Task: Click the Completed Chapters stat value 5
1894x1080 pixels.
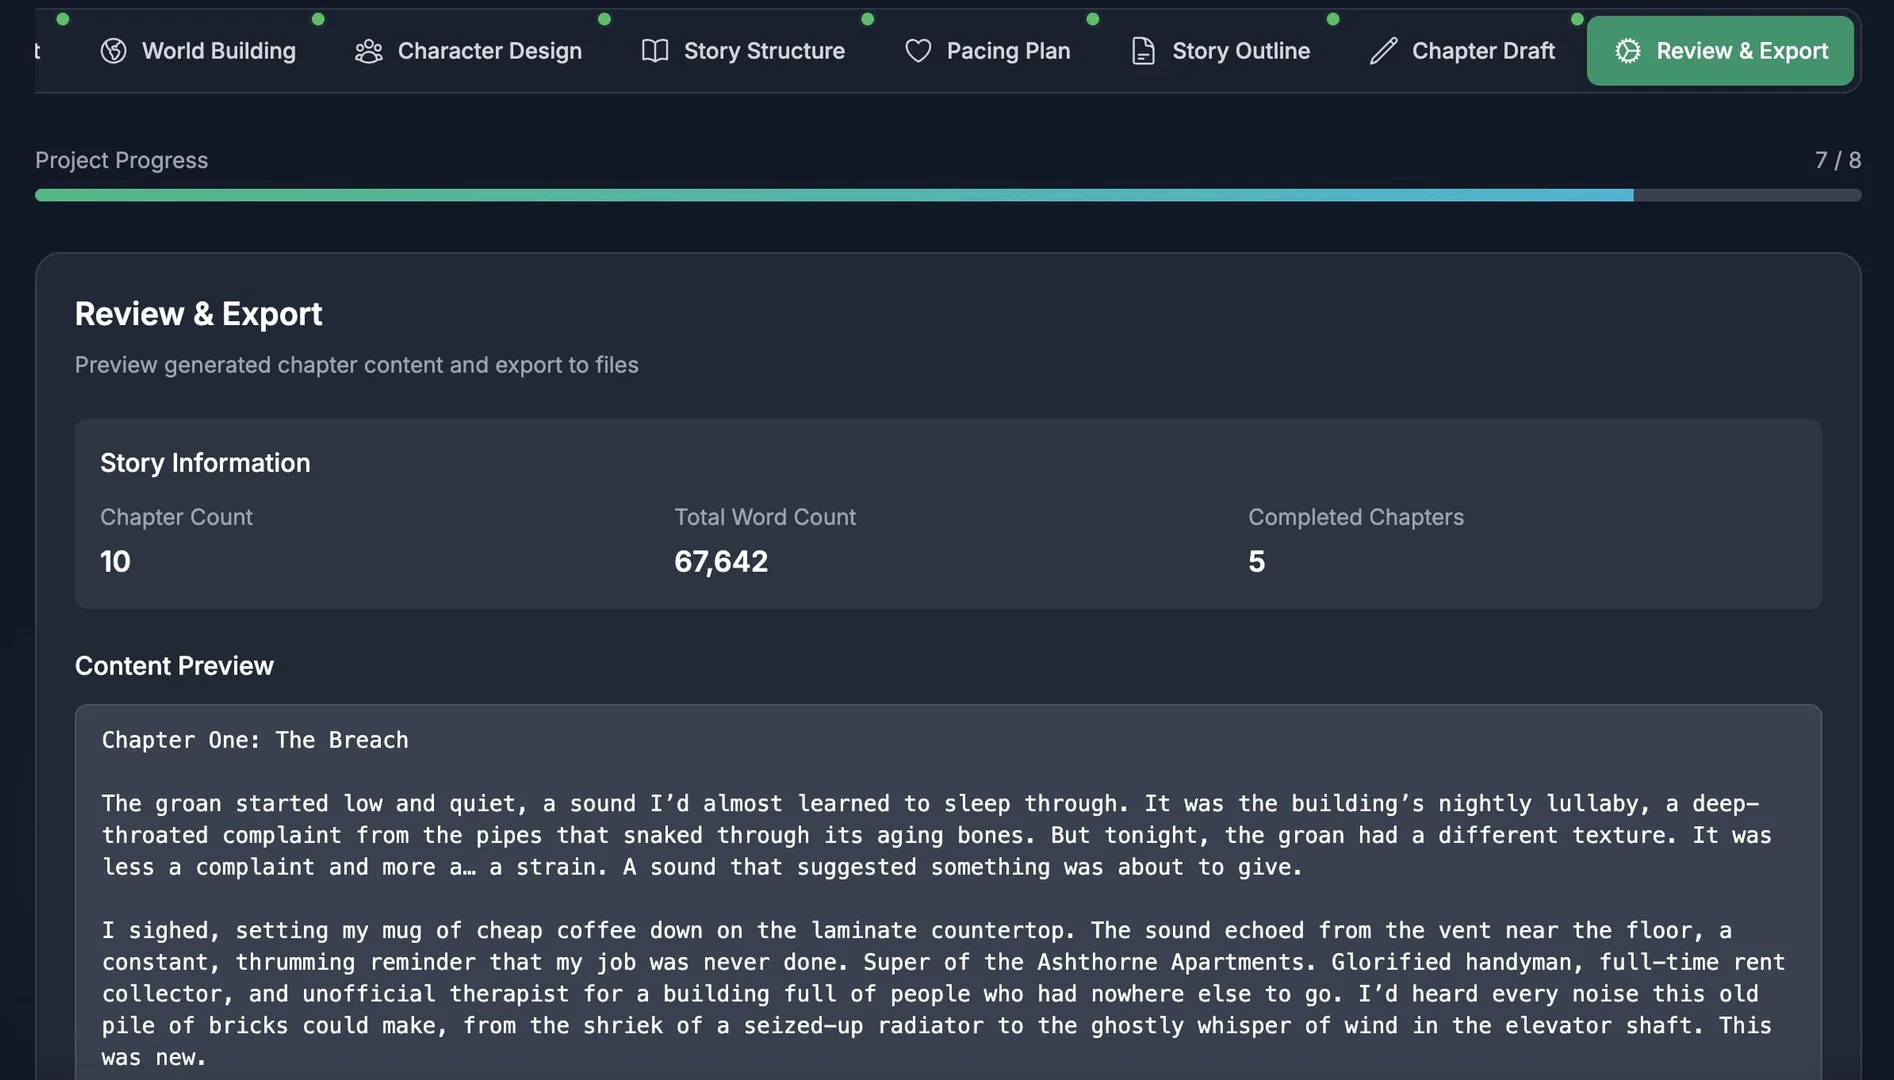Action: click(1256, 561)
